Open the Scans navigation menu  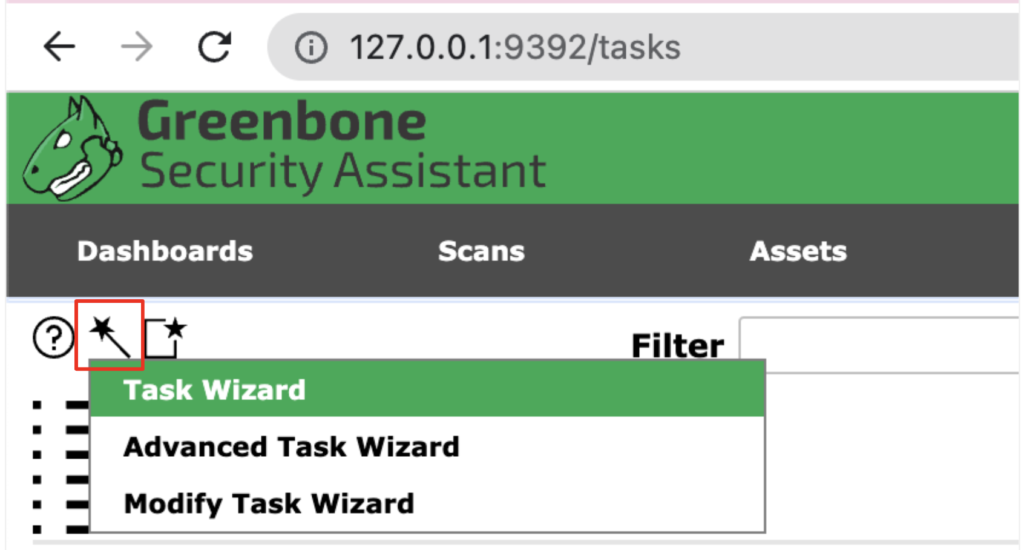tap(481, 251)
